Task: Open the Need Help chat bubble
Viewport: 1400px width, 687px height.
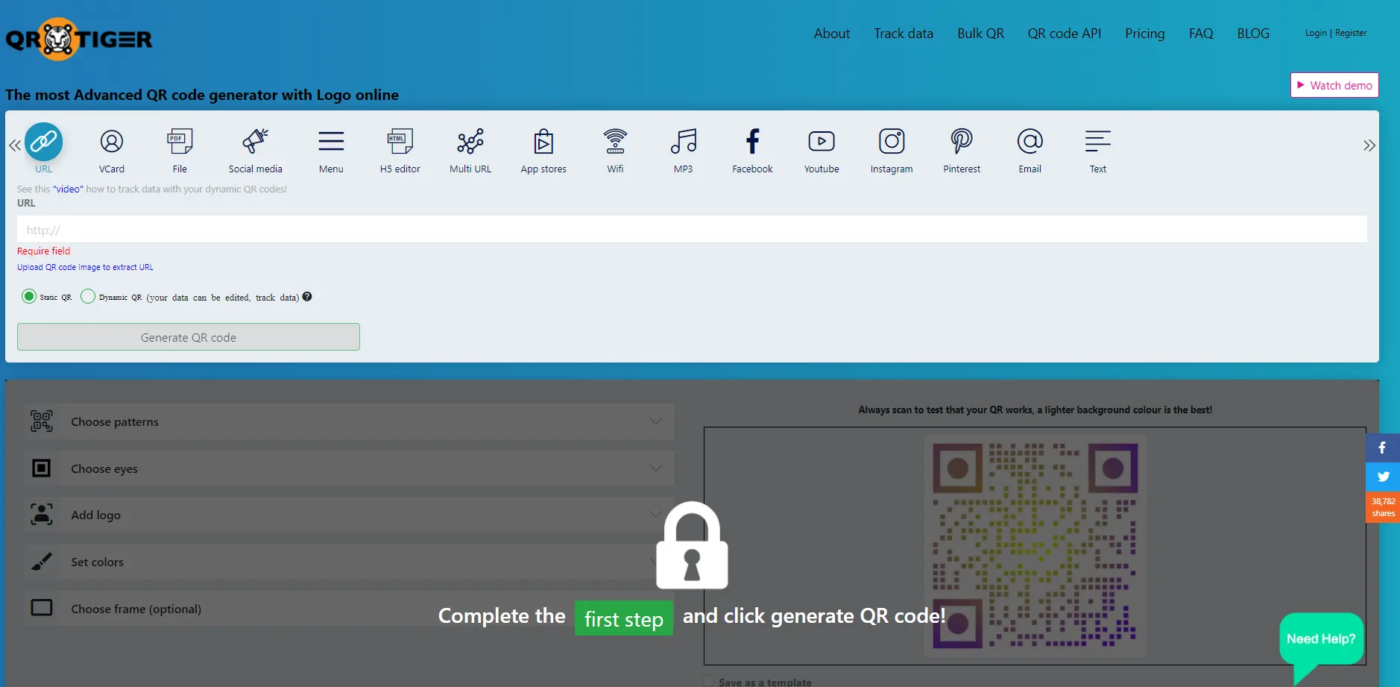Action: tap(1321, 640)
